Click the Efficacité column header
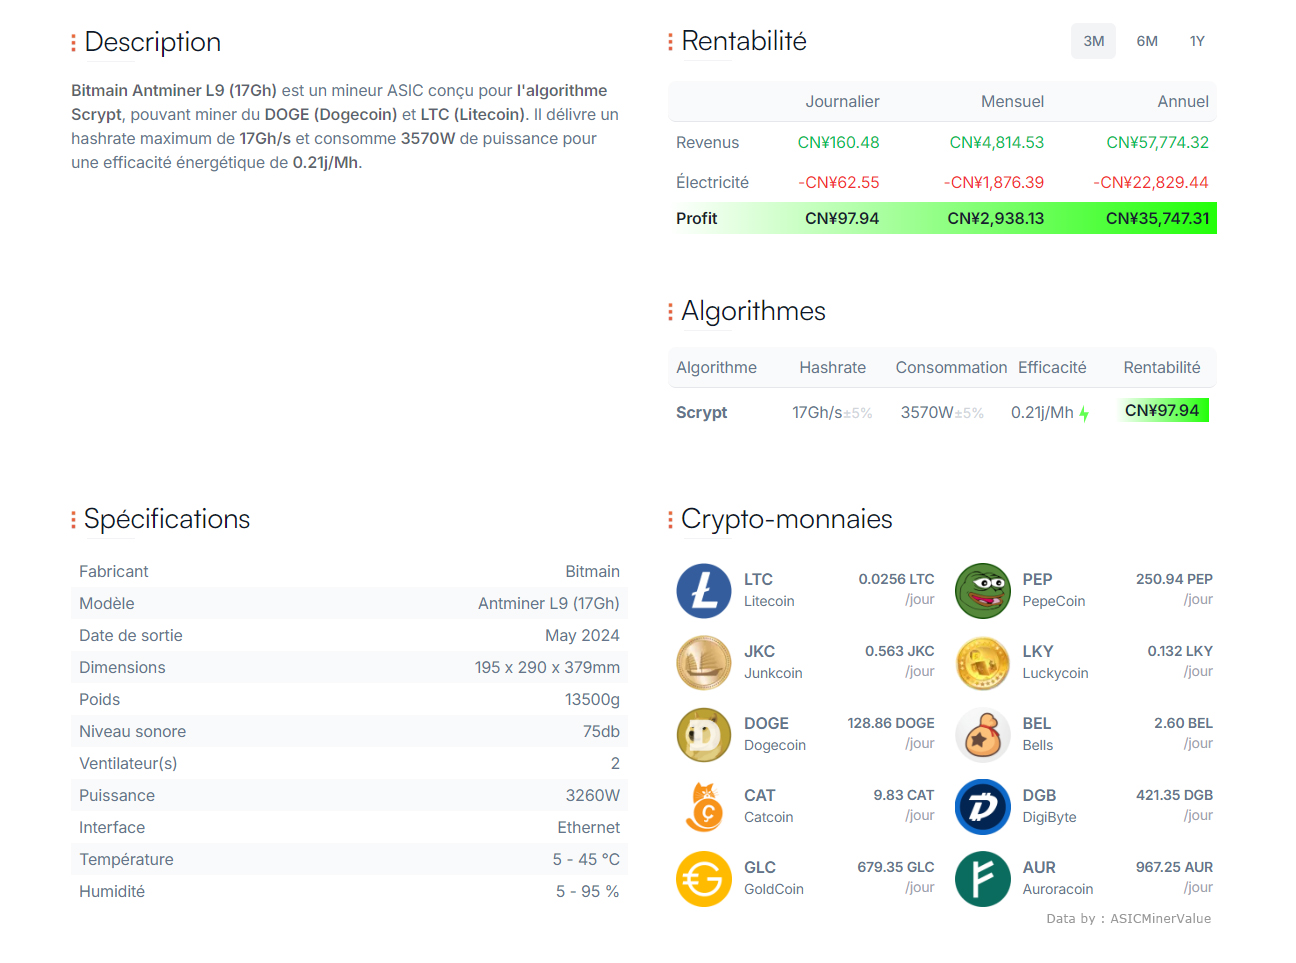Screen dimensions: 1296x963 coord(1052,367)
